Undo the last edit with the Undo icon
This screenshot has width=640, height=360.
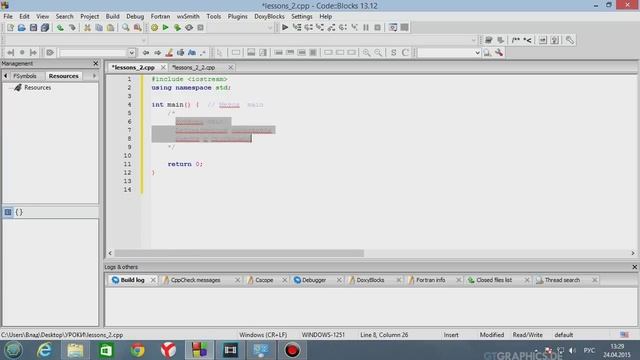60,28
